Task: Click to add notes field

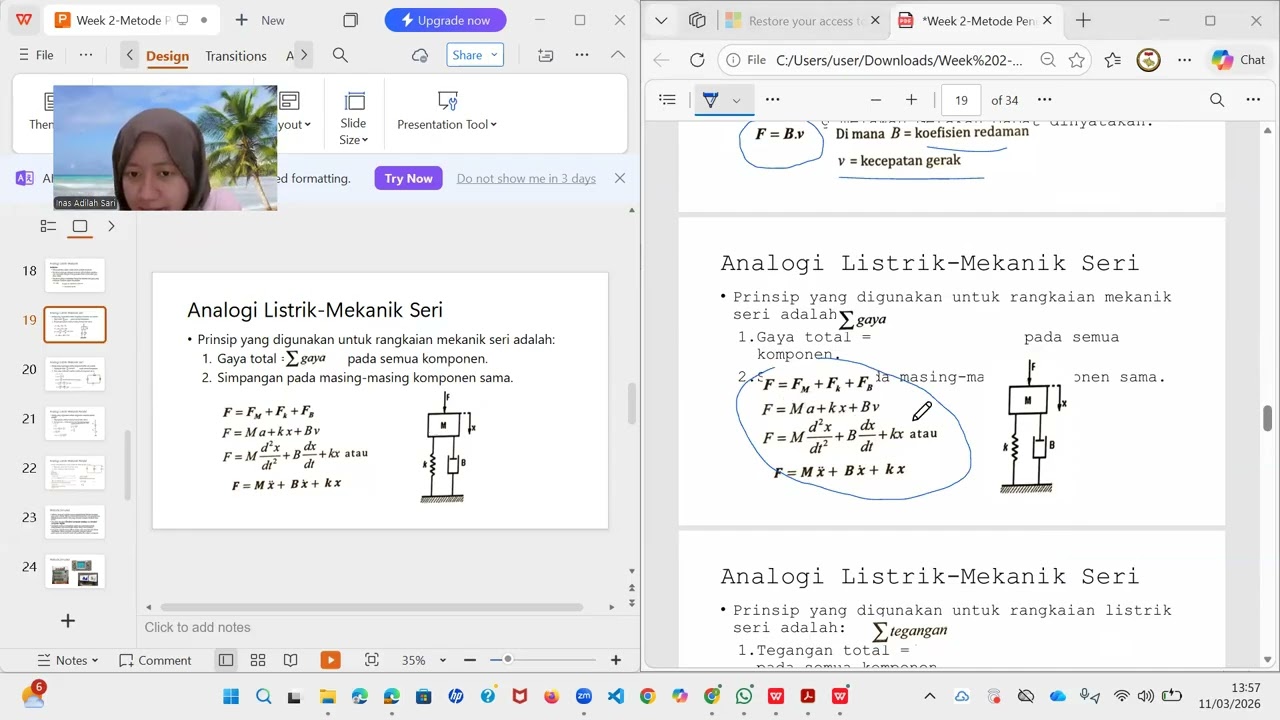Action: tap(198, 627)
